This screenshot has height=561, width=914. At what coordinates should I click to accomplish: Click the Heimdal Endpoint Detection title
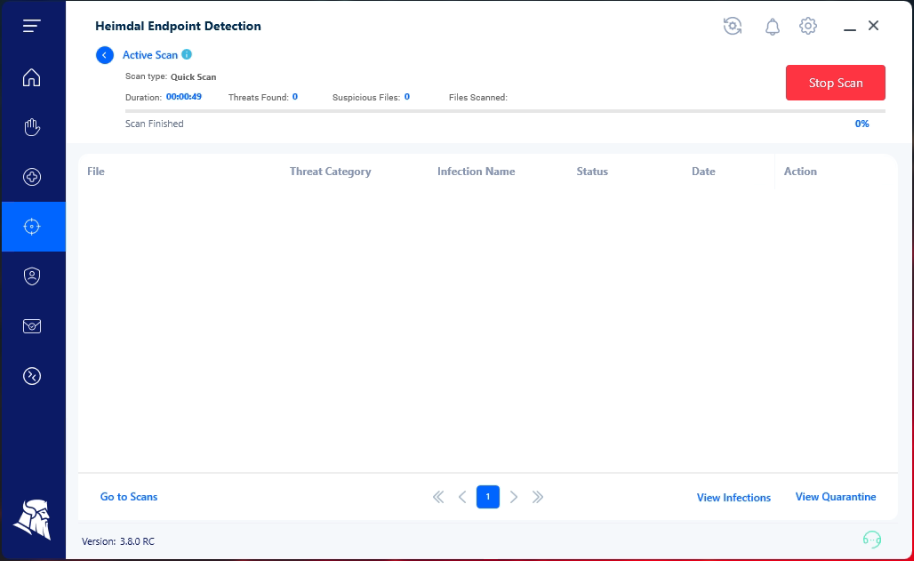pyautogui.click(x=178, y=26)
